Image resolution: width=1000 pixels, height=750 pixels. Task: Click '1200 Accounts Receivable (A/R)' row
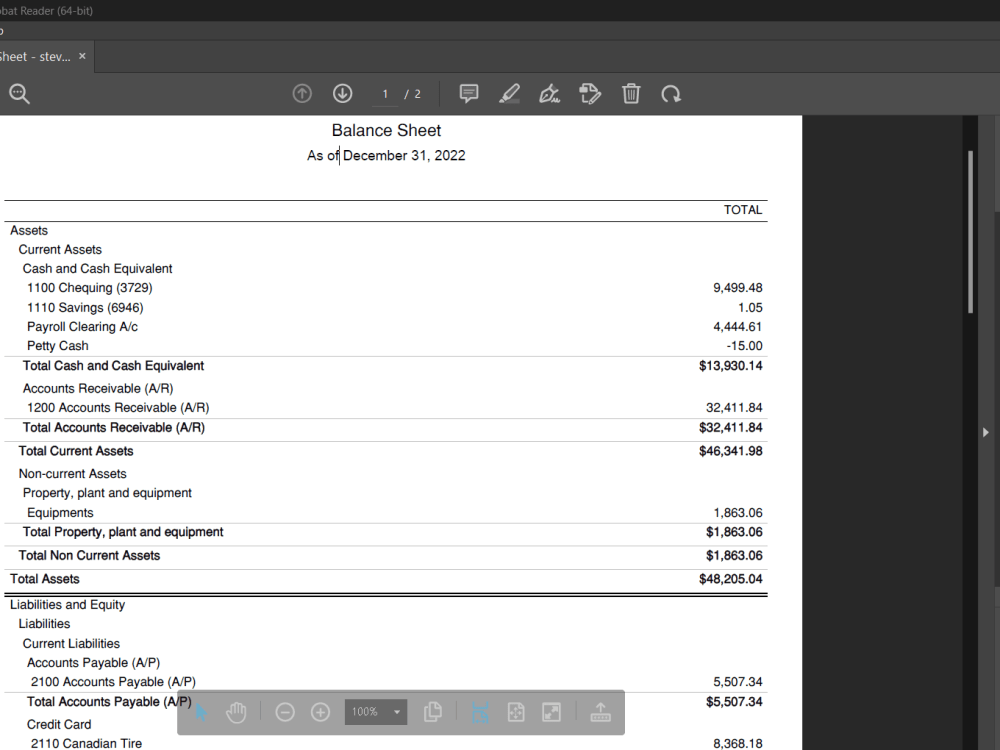pos(386,408)
